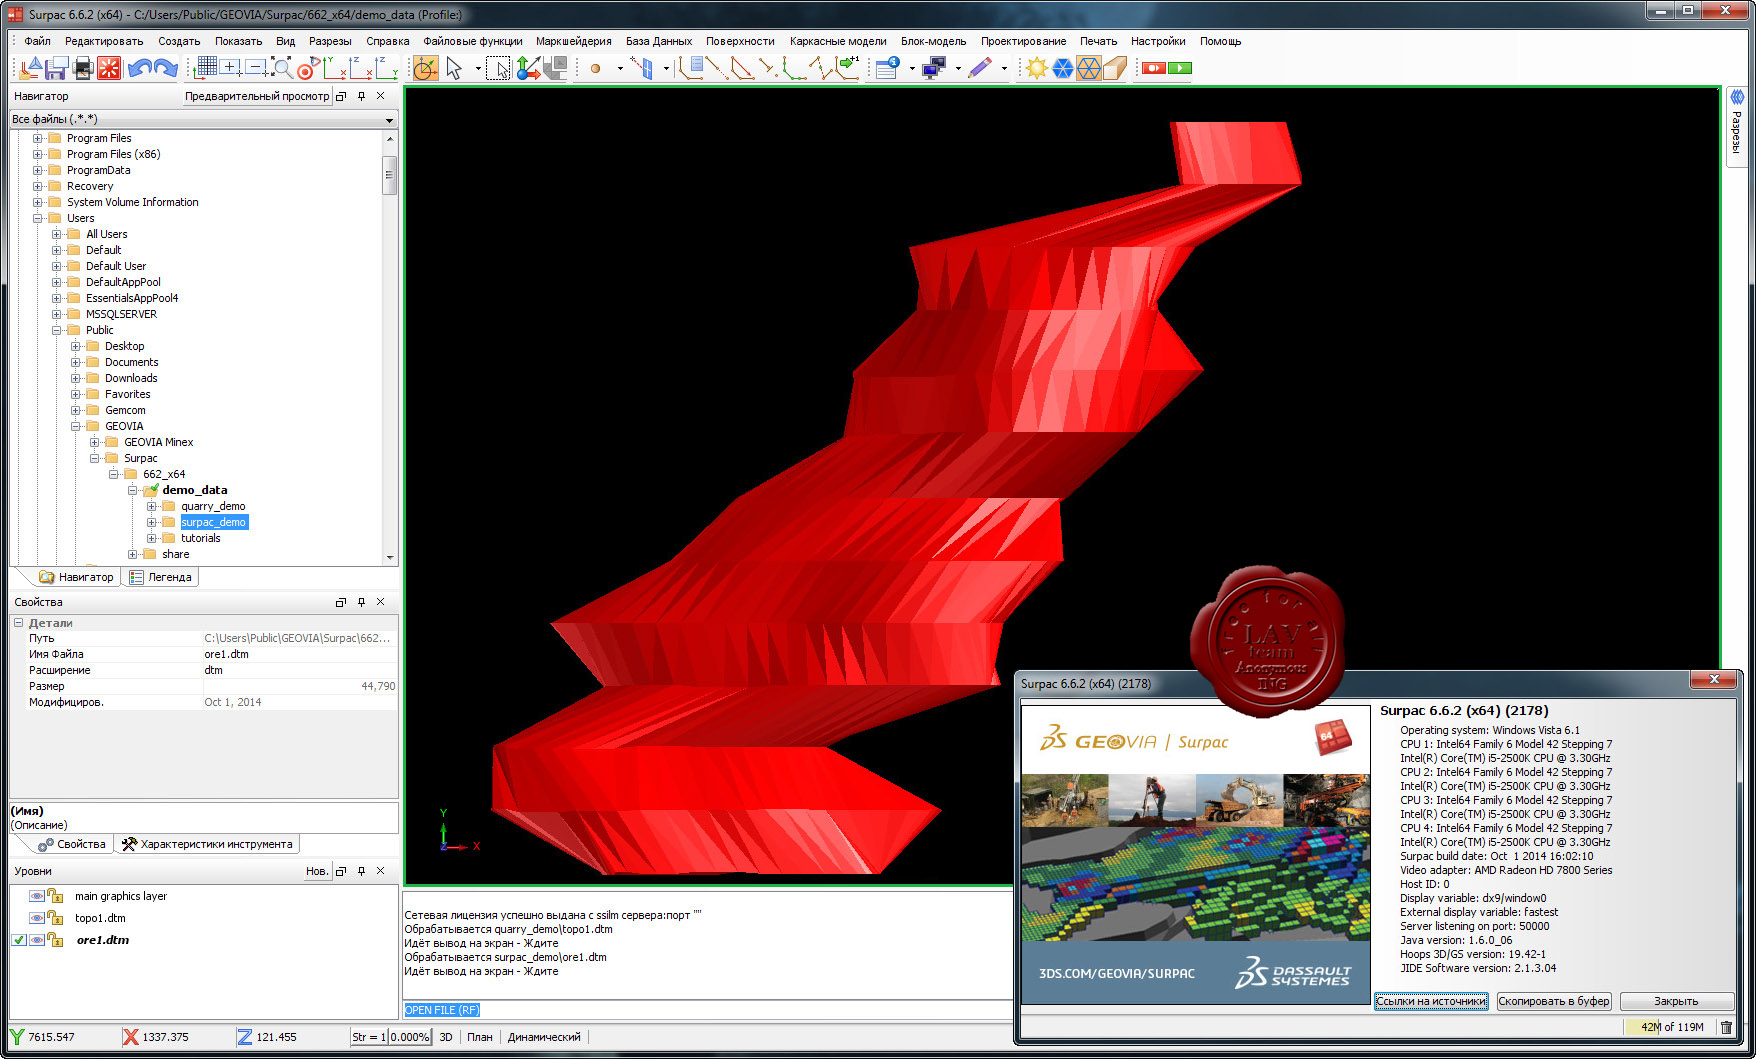This screenshot has width=1756, height=1059.
Task: Toggle lock icon of main graphics layer
Action: tap(56, 896)
